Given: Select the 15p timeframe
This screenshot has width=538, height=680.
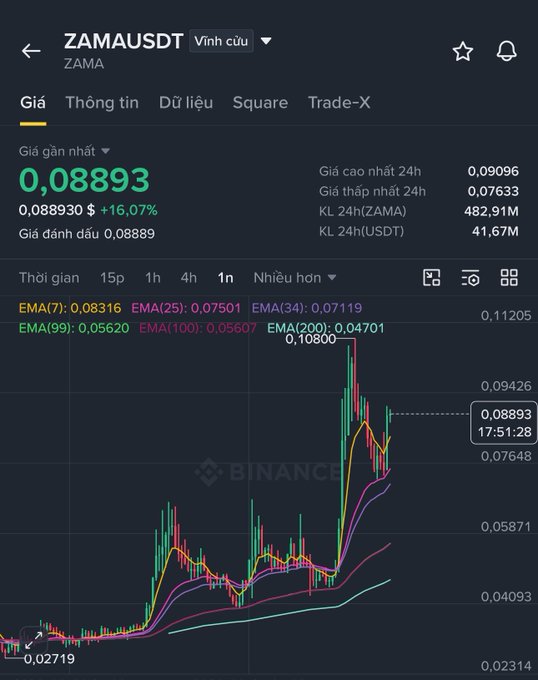Looking at the screenshot, I should click(x=112, y=278).
